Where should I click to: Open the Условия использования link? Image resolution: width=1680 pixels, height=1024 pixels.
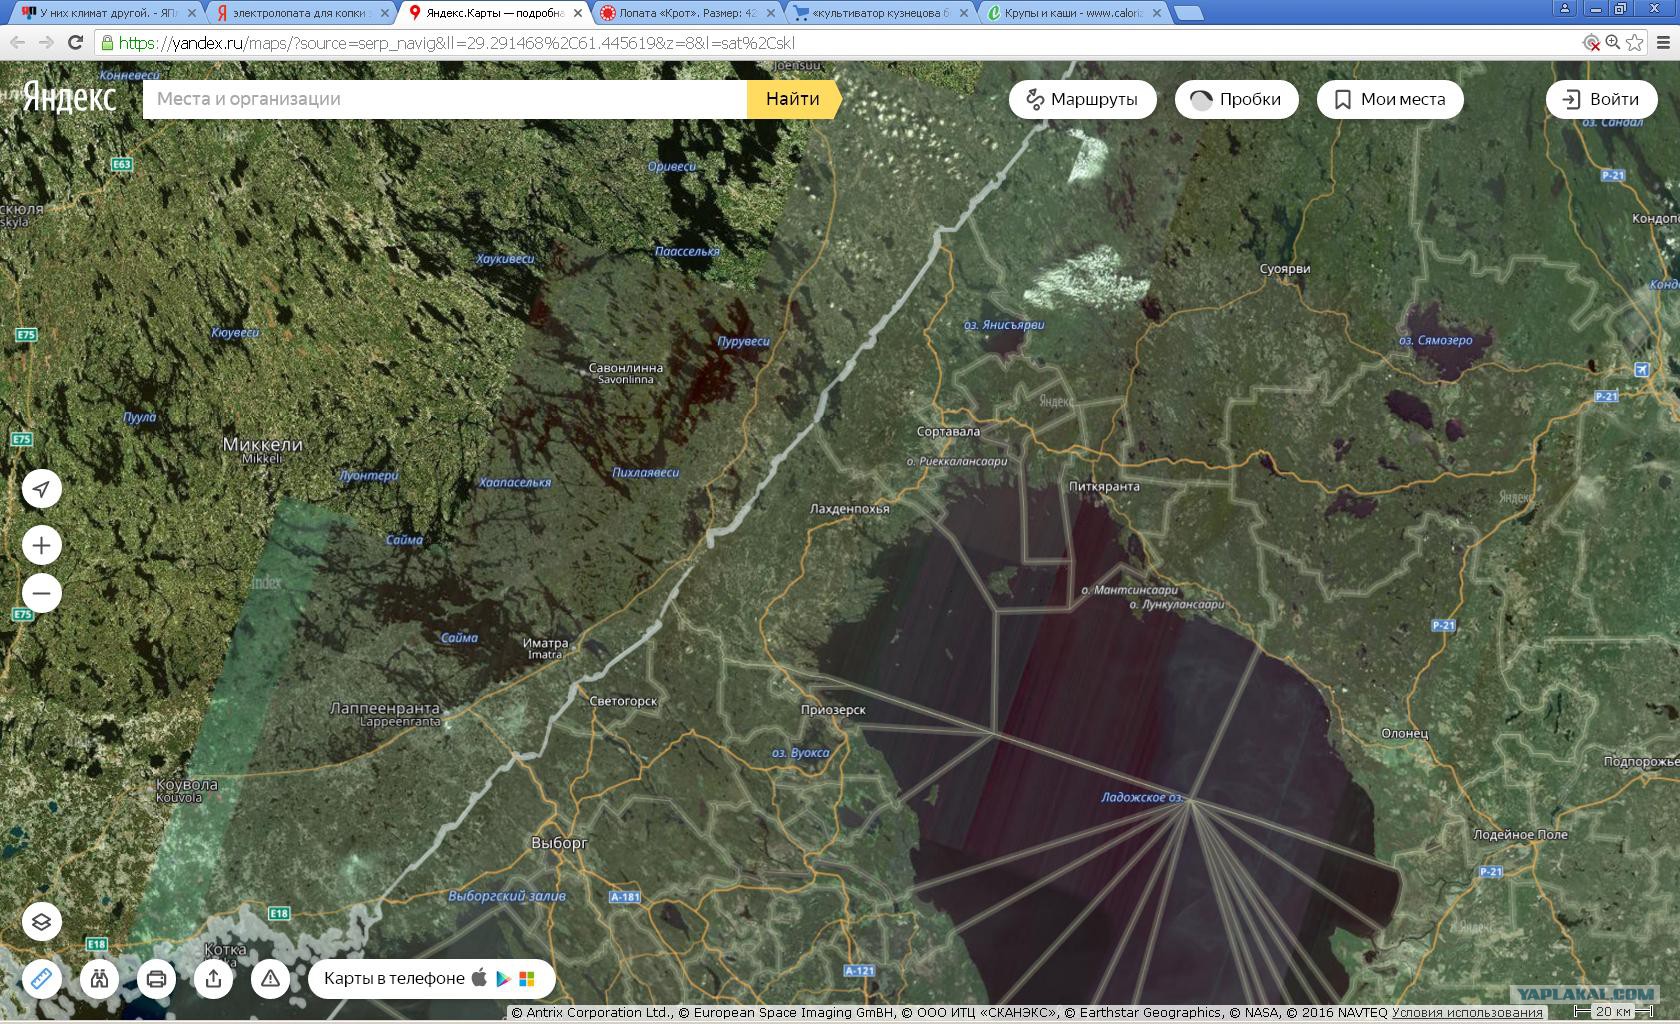pos(1467,1013)
